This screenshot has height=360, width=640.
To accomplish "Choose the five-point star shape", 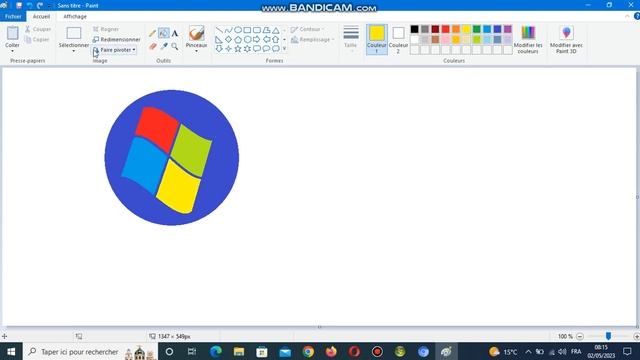I will (238, 49).
